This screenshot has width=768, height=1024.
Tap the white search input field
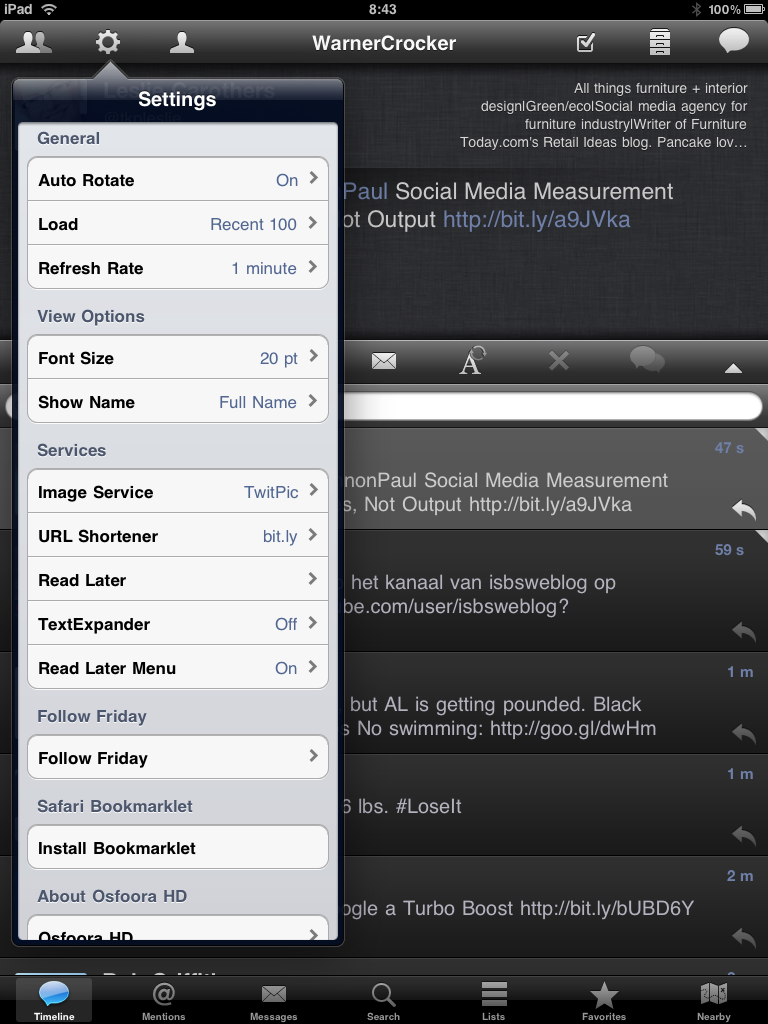pos(552,406)
